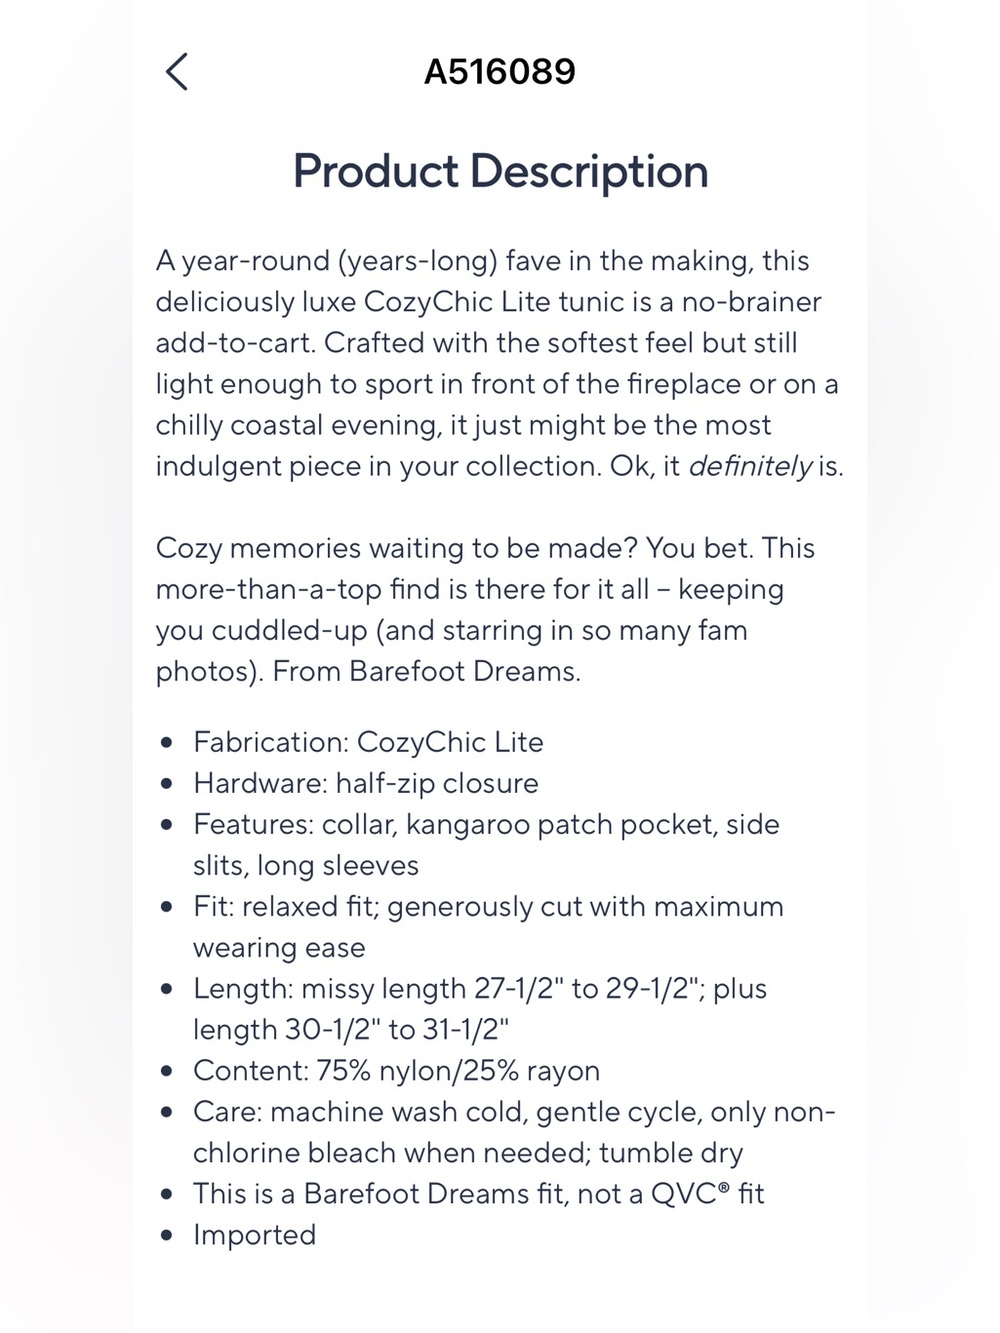Screen dimensions: 1000x1333
Task: Tap the italic word 'definitely'
Action: point(751,466)
